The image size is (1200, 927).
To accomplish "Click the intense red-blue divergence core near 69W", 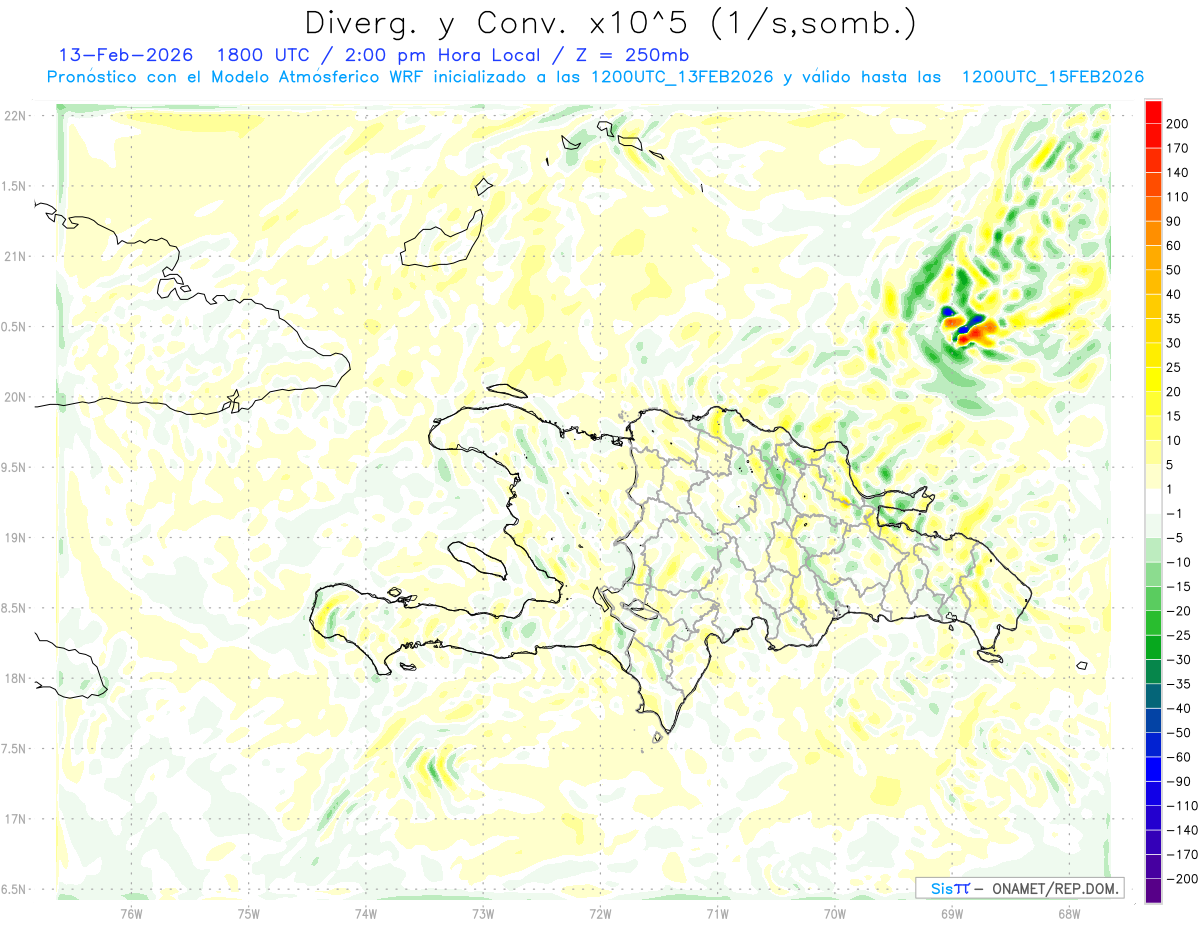I will [966, 327].
